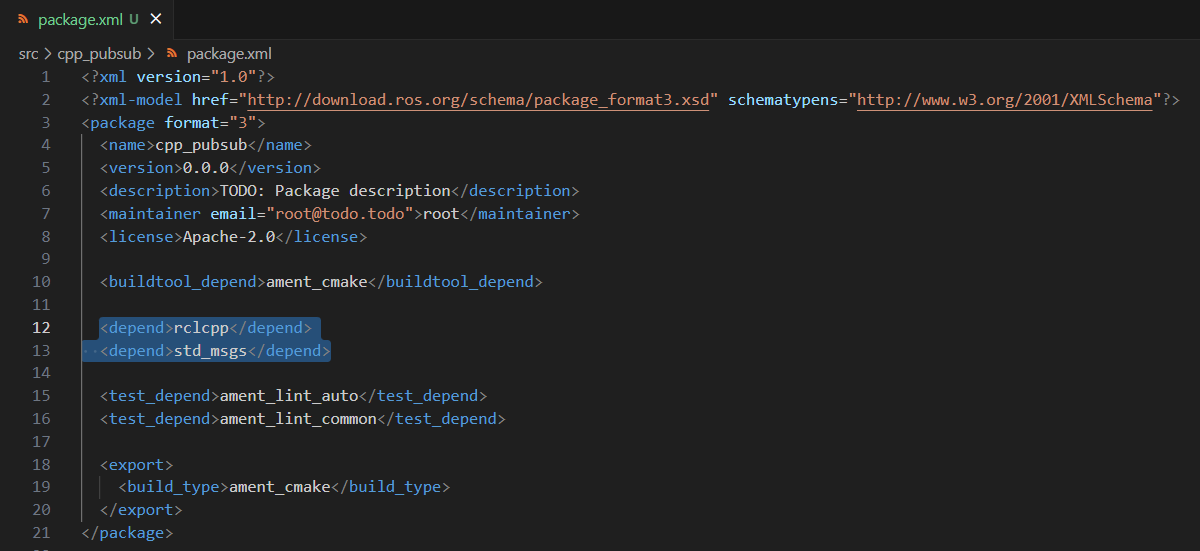Click the license value 'Apache-2.0'
1200x551 pixels.
(228, 237)
